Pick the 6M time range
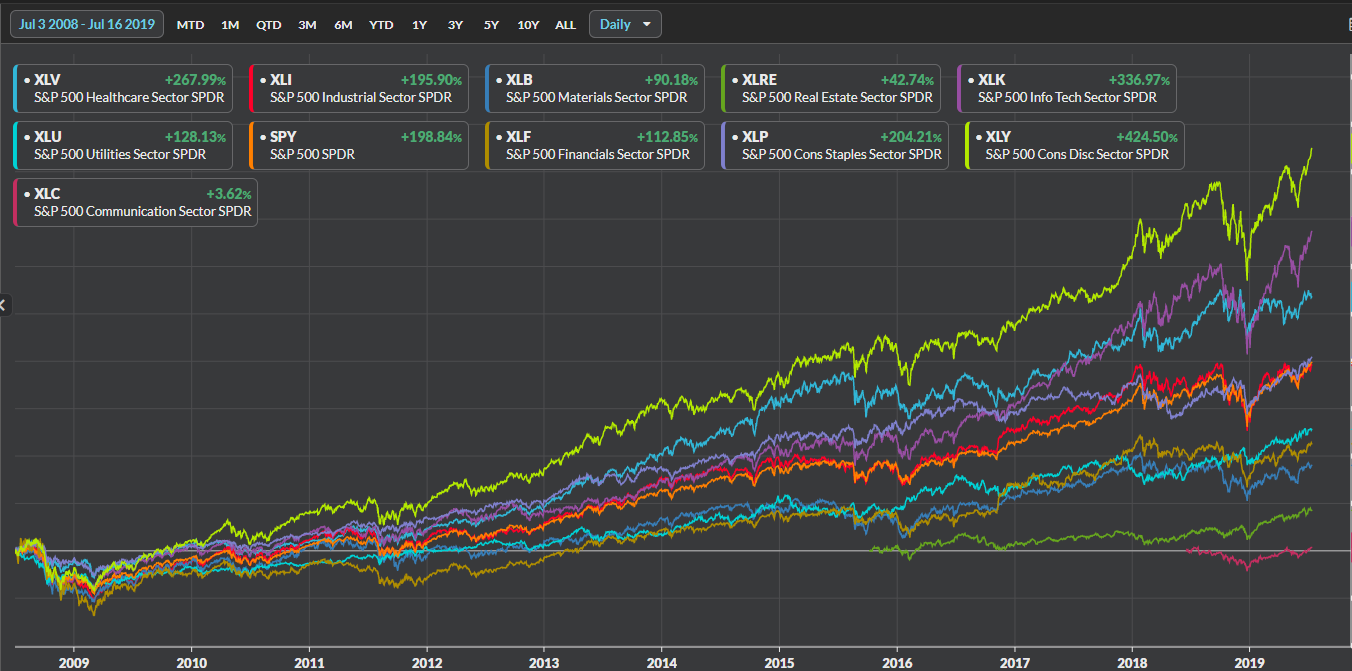The width and height of the screenshot is (1352, 671). pyautogui.click(x=343, y=25)
